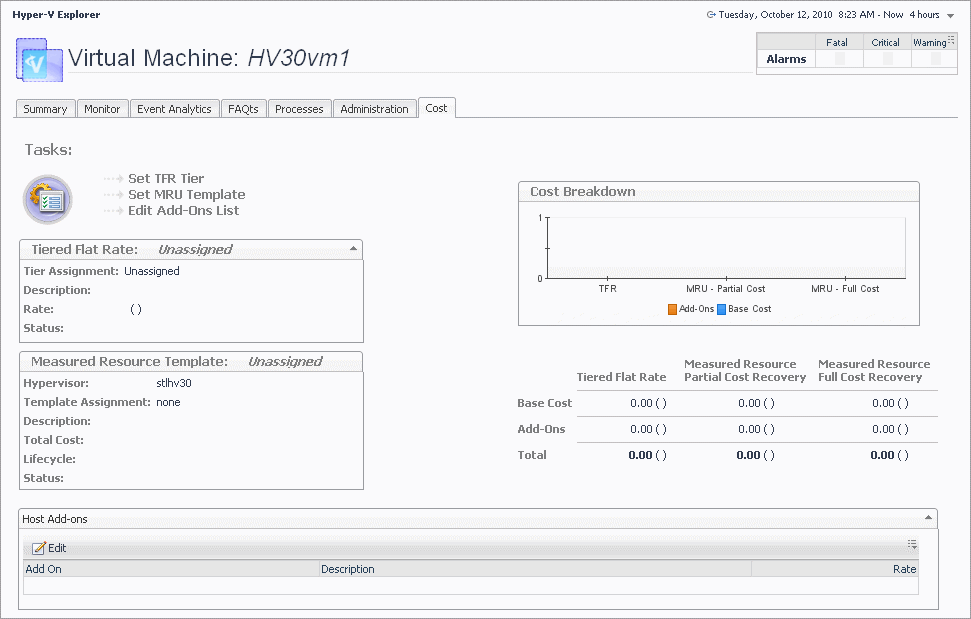Click the Critical alarm count indicator
This screenshot has height=619, width=971.
coord(887,60)
